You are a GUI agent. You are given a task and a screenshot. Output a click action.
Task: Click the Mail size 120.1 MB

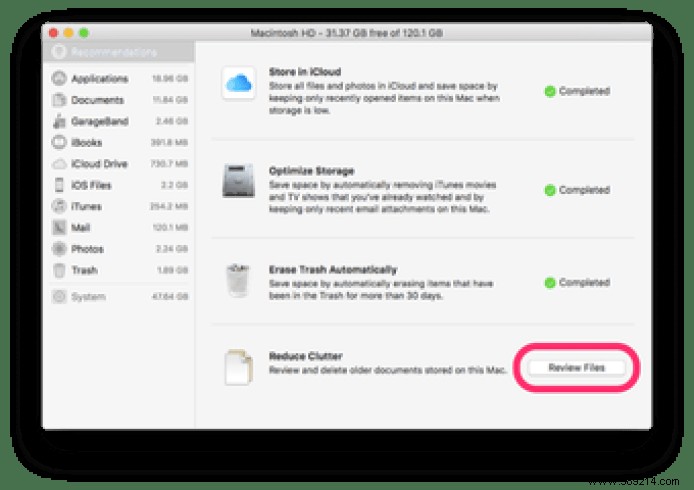click(170, 228)
